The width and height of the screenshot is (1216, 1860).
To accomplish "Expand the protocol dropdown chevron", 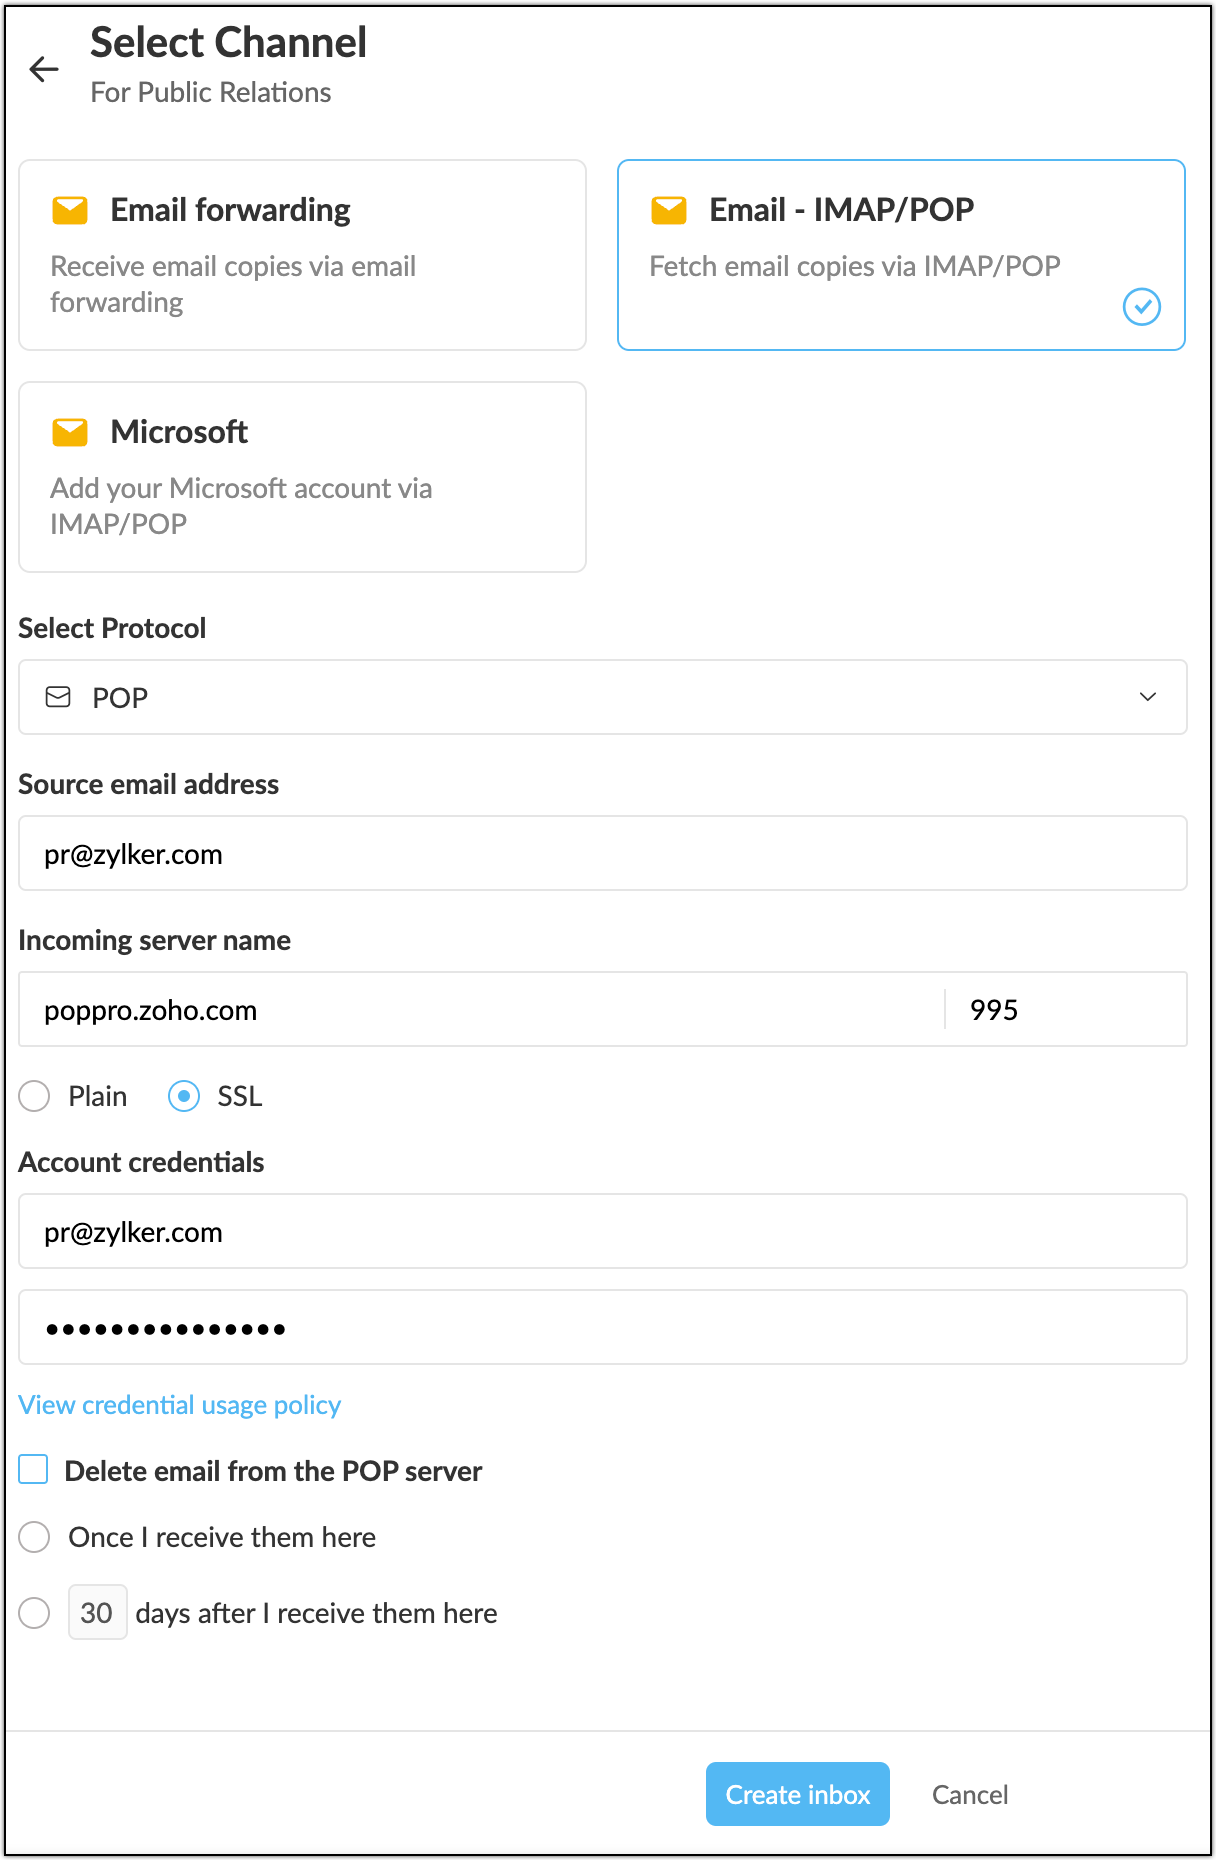I will click(1147, 697).
